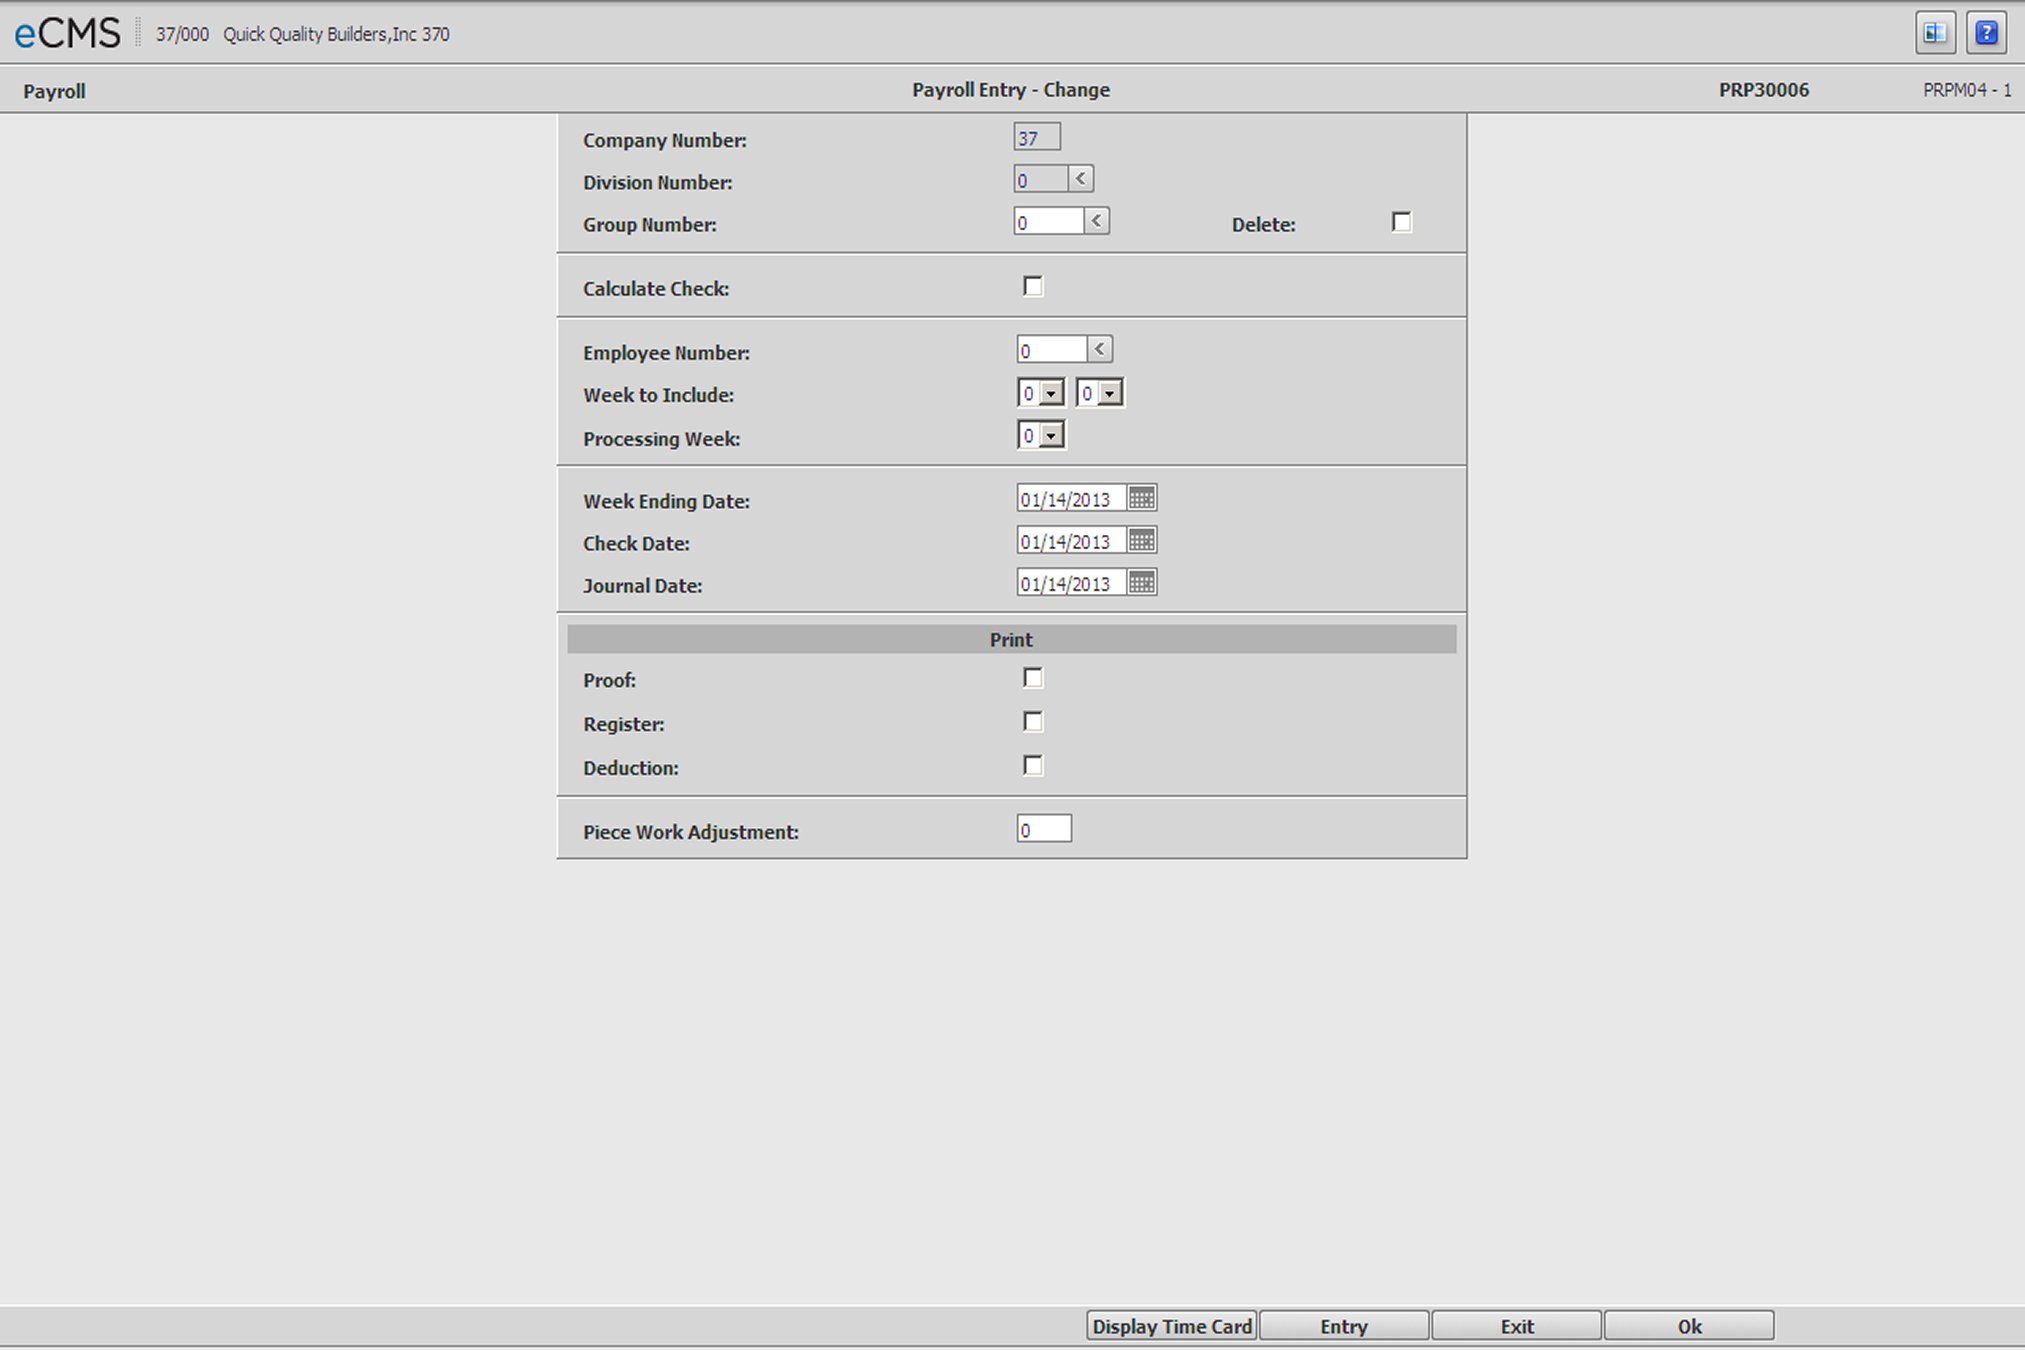
Task: Focus the Group Number field
Action: (1049, 221)
